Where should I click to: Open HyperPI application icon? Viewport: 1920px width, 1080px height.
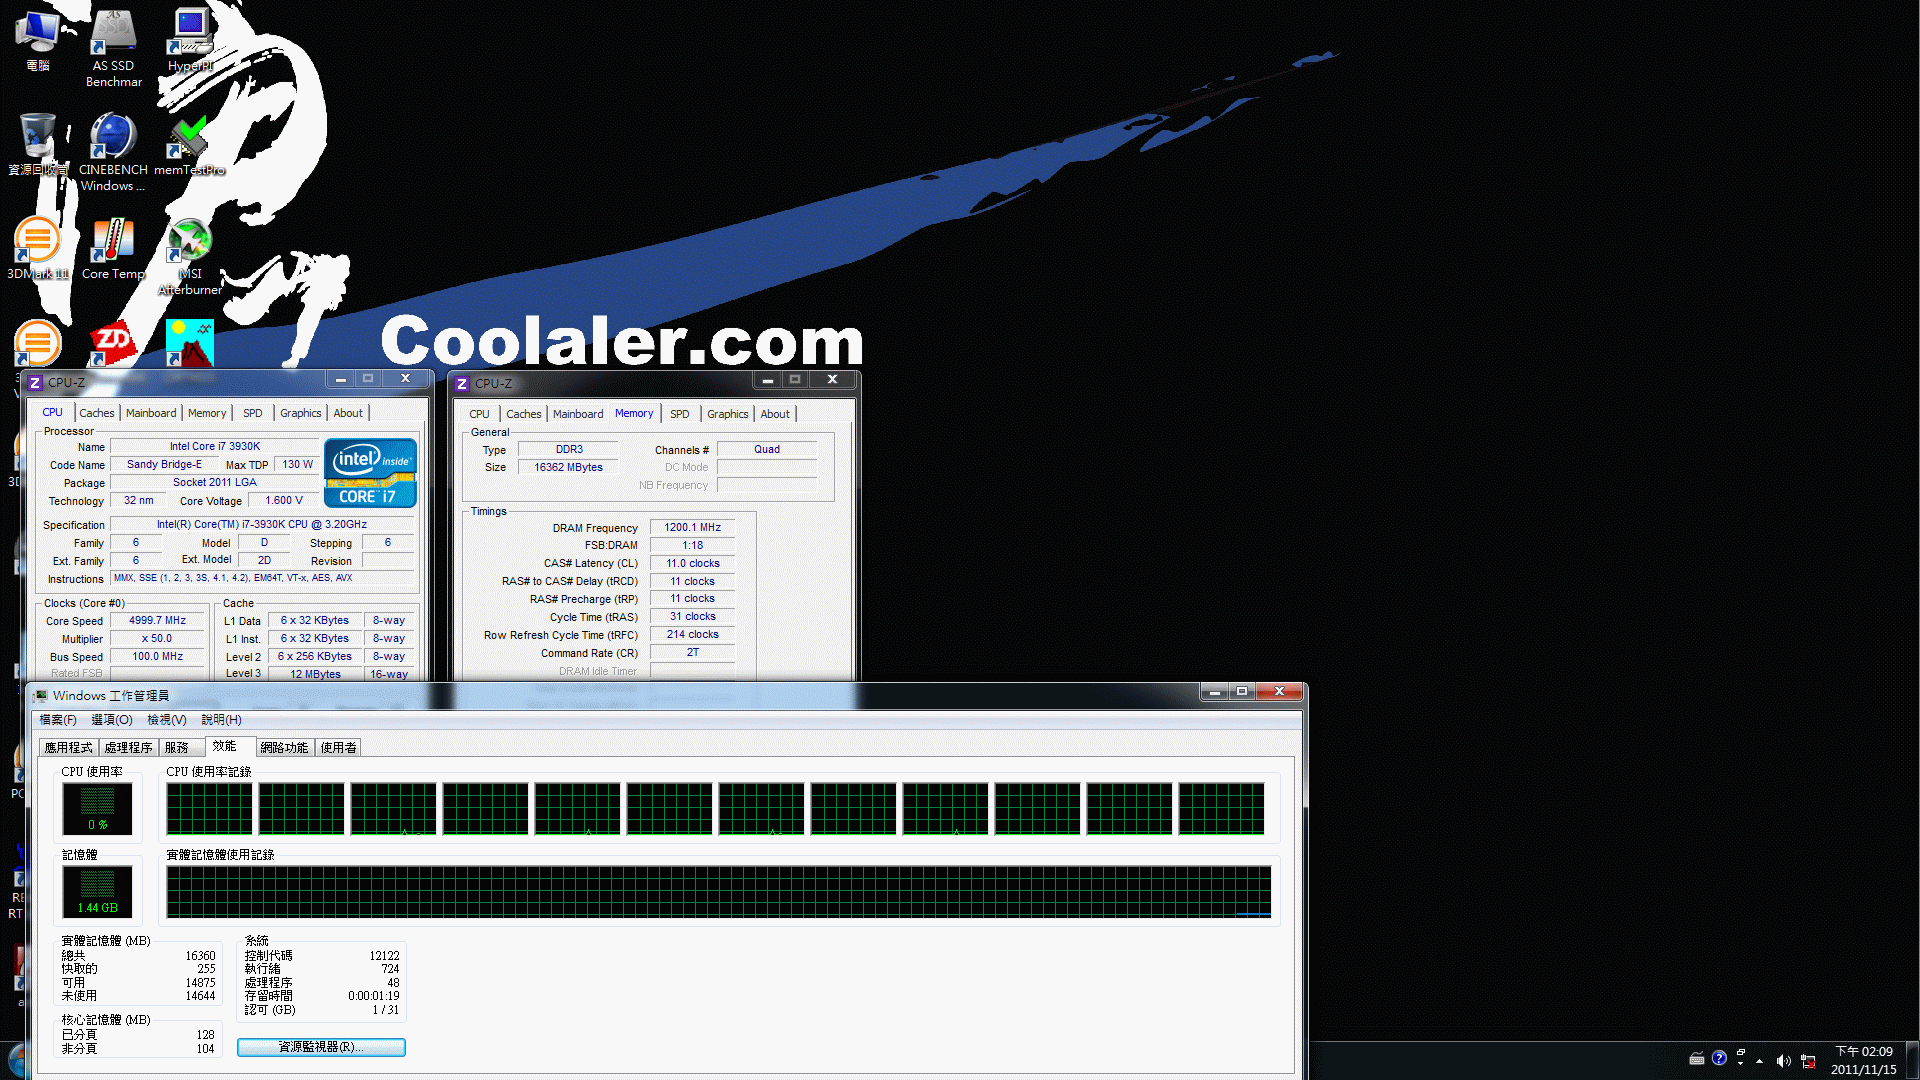187,29
